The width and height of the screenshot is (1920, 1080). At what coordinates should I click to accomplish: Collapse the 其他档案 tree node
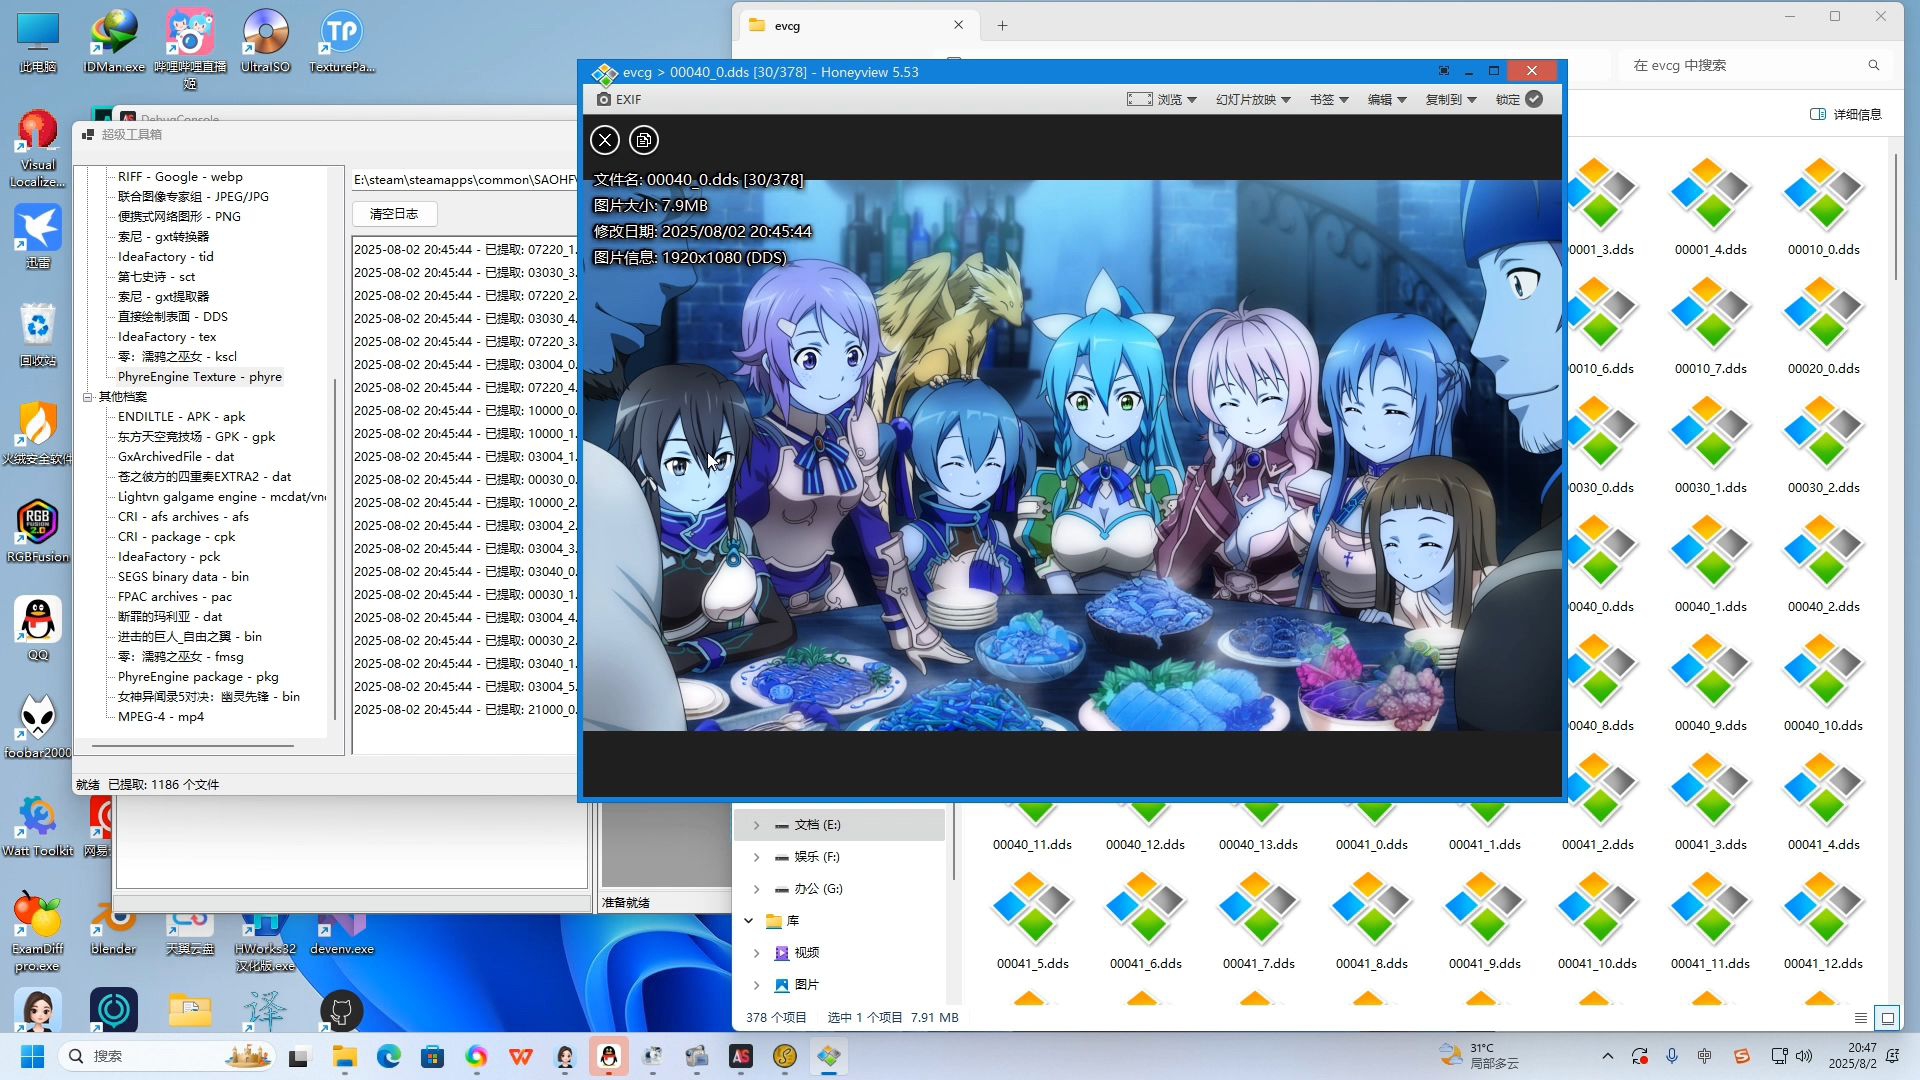(x=88, y=397)
